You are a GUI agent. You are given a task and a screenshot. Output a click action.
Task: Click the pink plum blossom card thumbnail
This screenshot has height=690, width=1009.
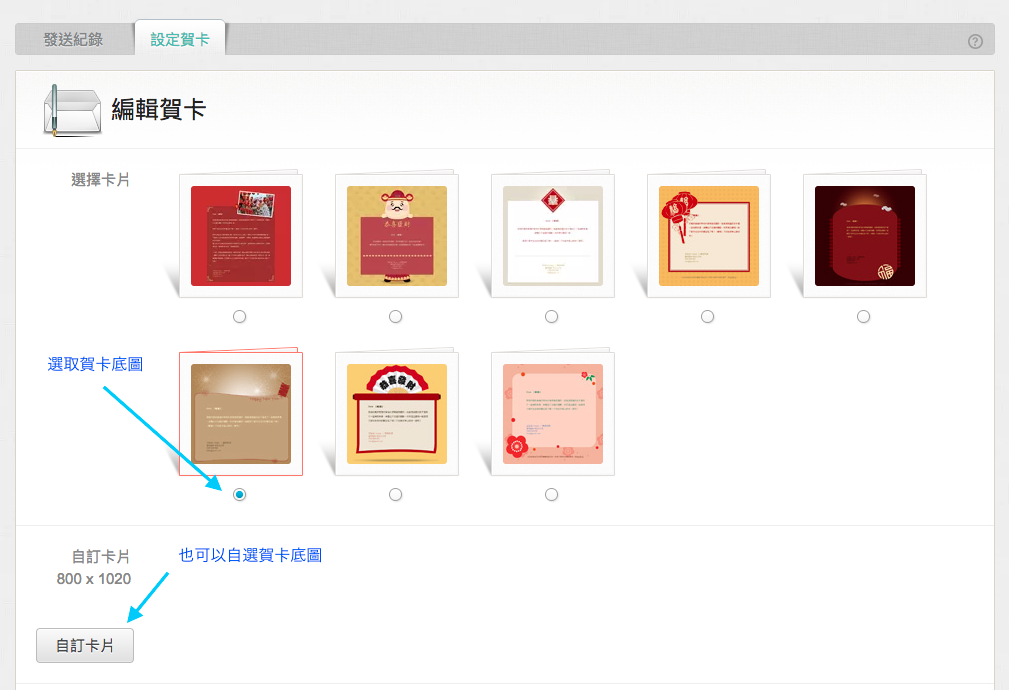tap(553, 414)
